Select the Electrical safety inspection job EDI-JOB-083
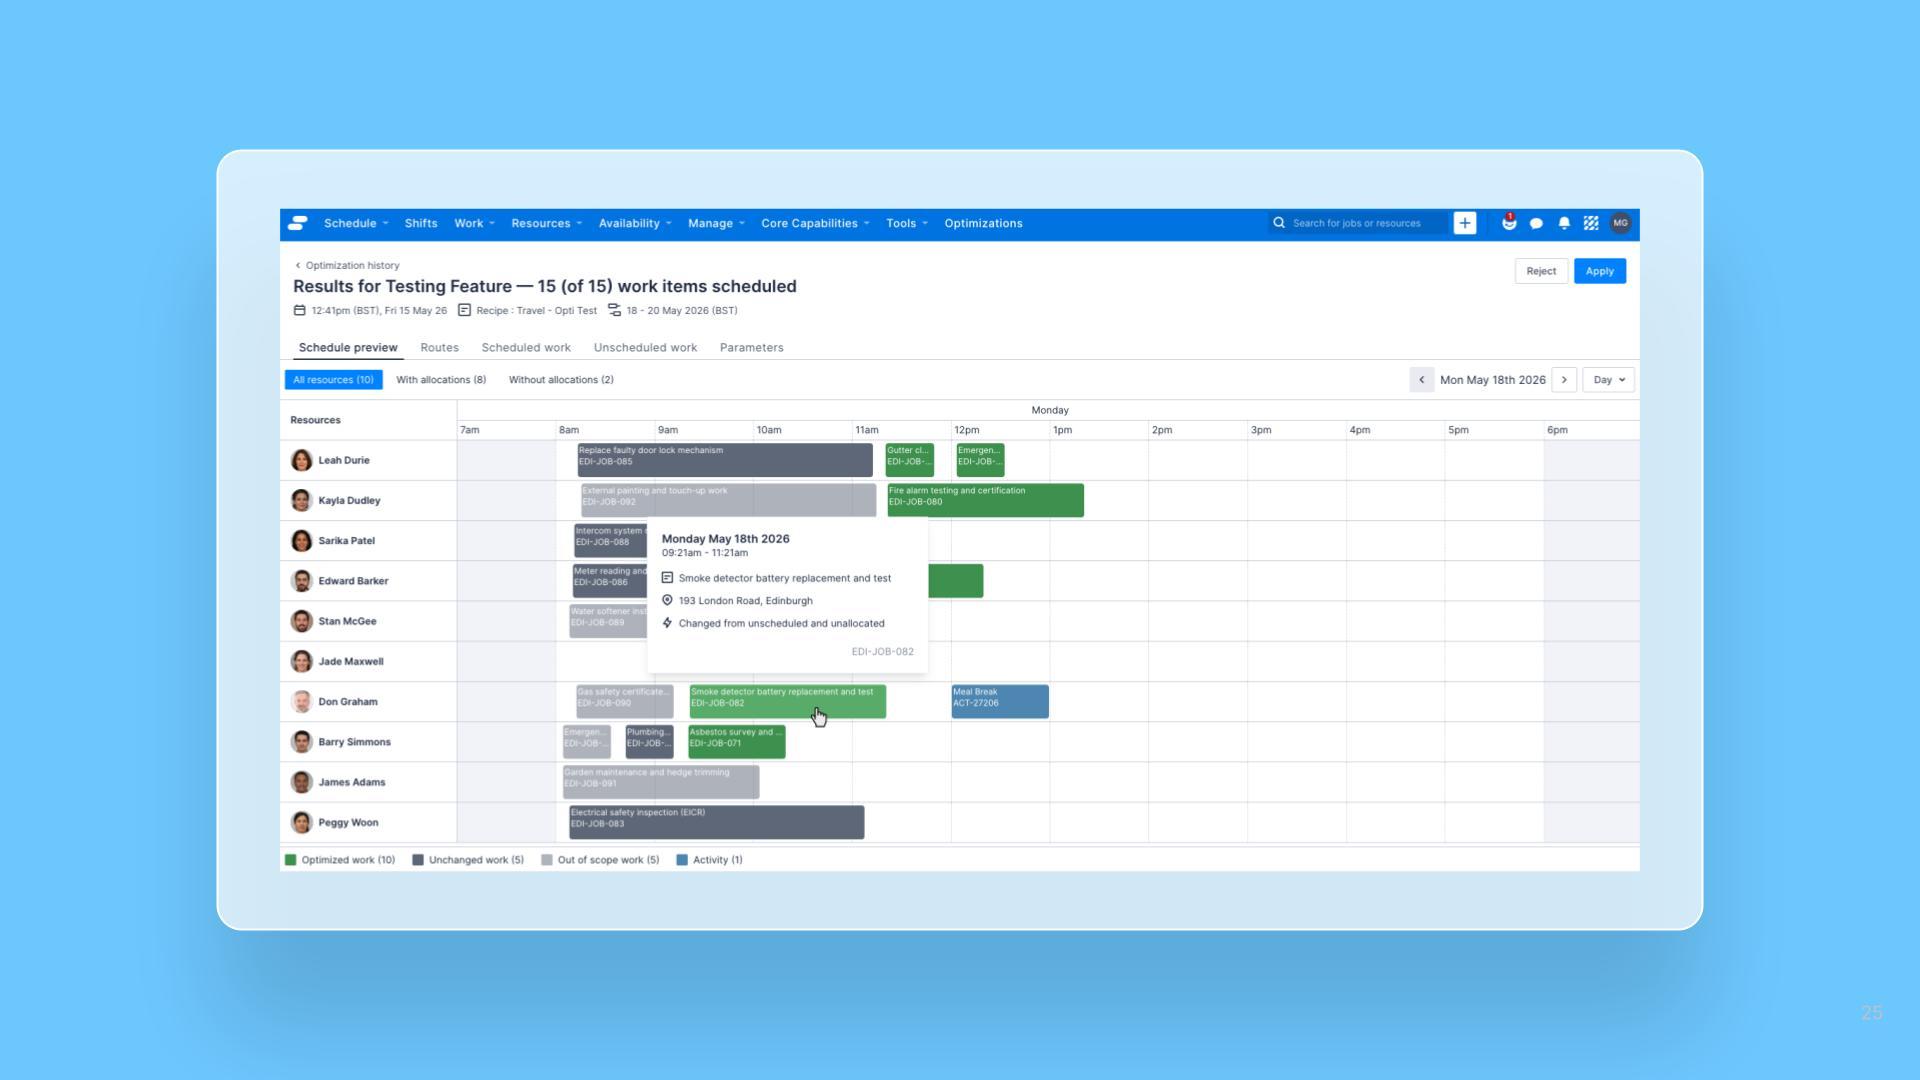The image size is (1920, 1080). pyautogui.click(x=716, y=822)
